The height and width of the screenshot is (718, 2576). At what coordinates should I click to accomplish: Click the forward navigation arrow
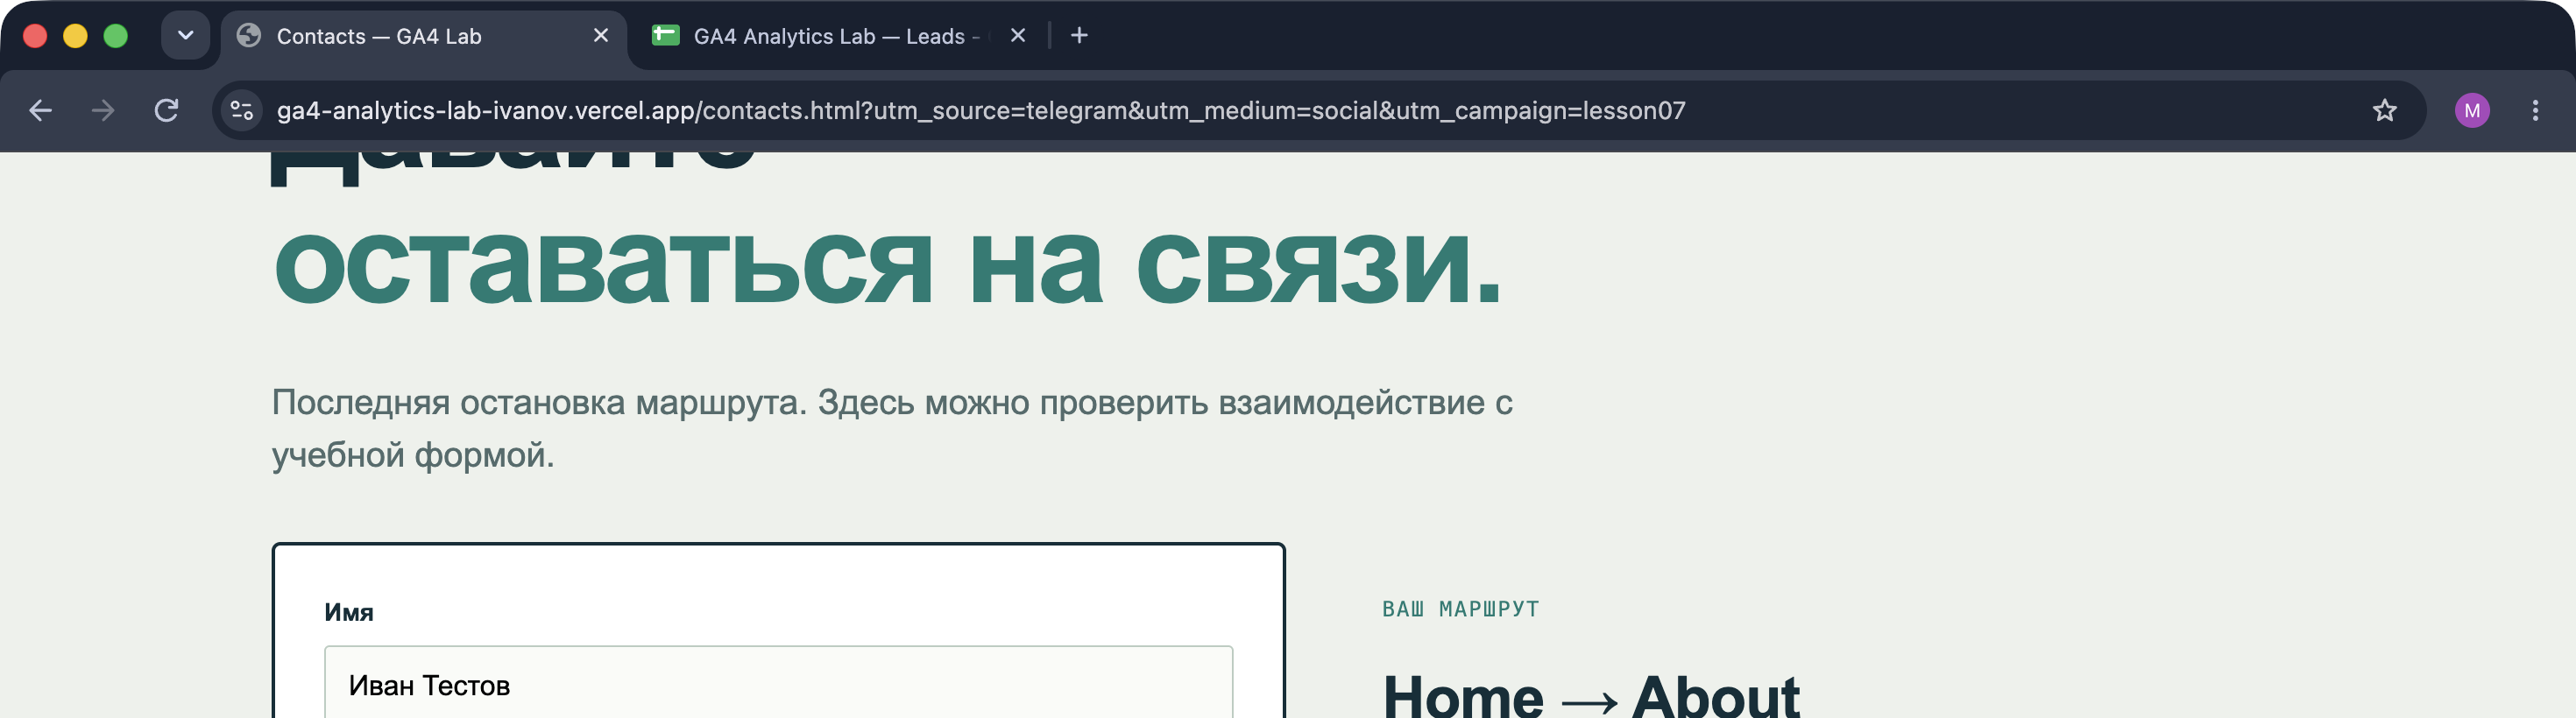click(x=103, y=110)
